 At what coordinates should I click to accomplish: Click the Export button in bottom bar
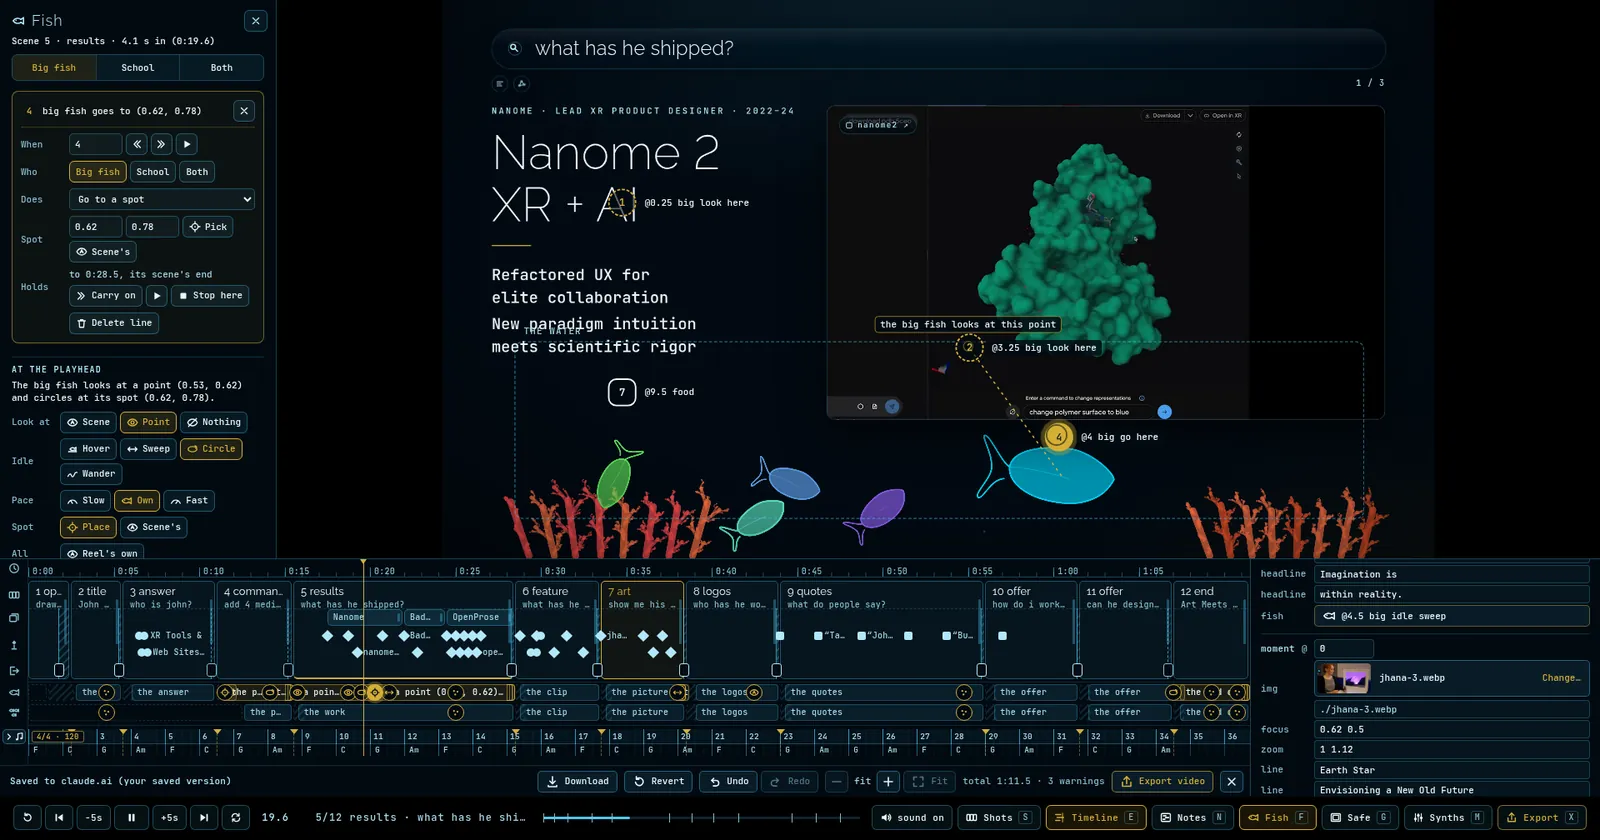point(1541,817)
